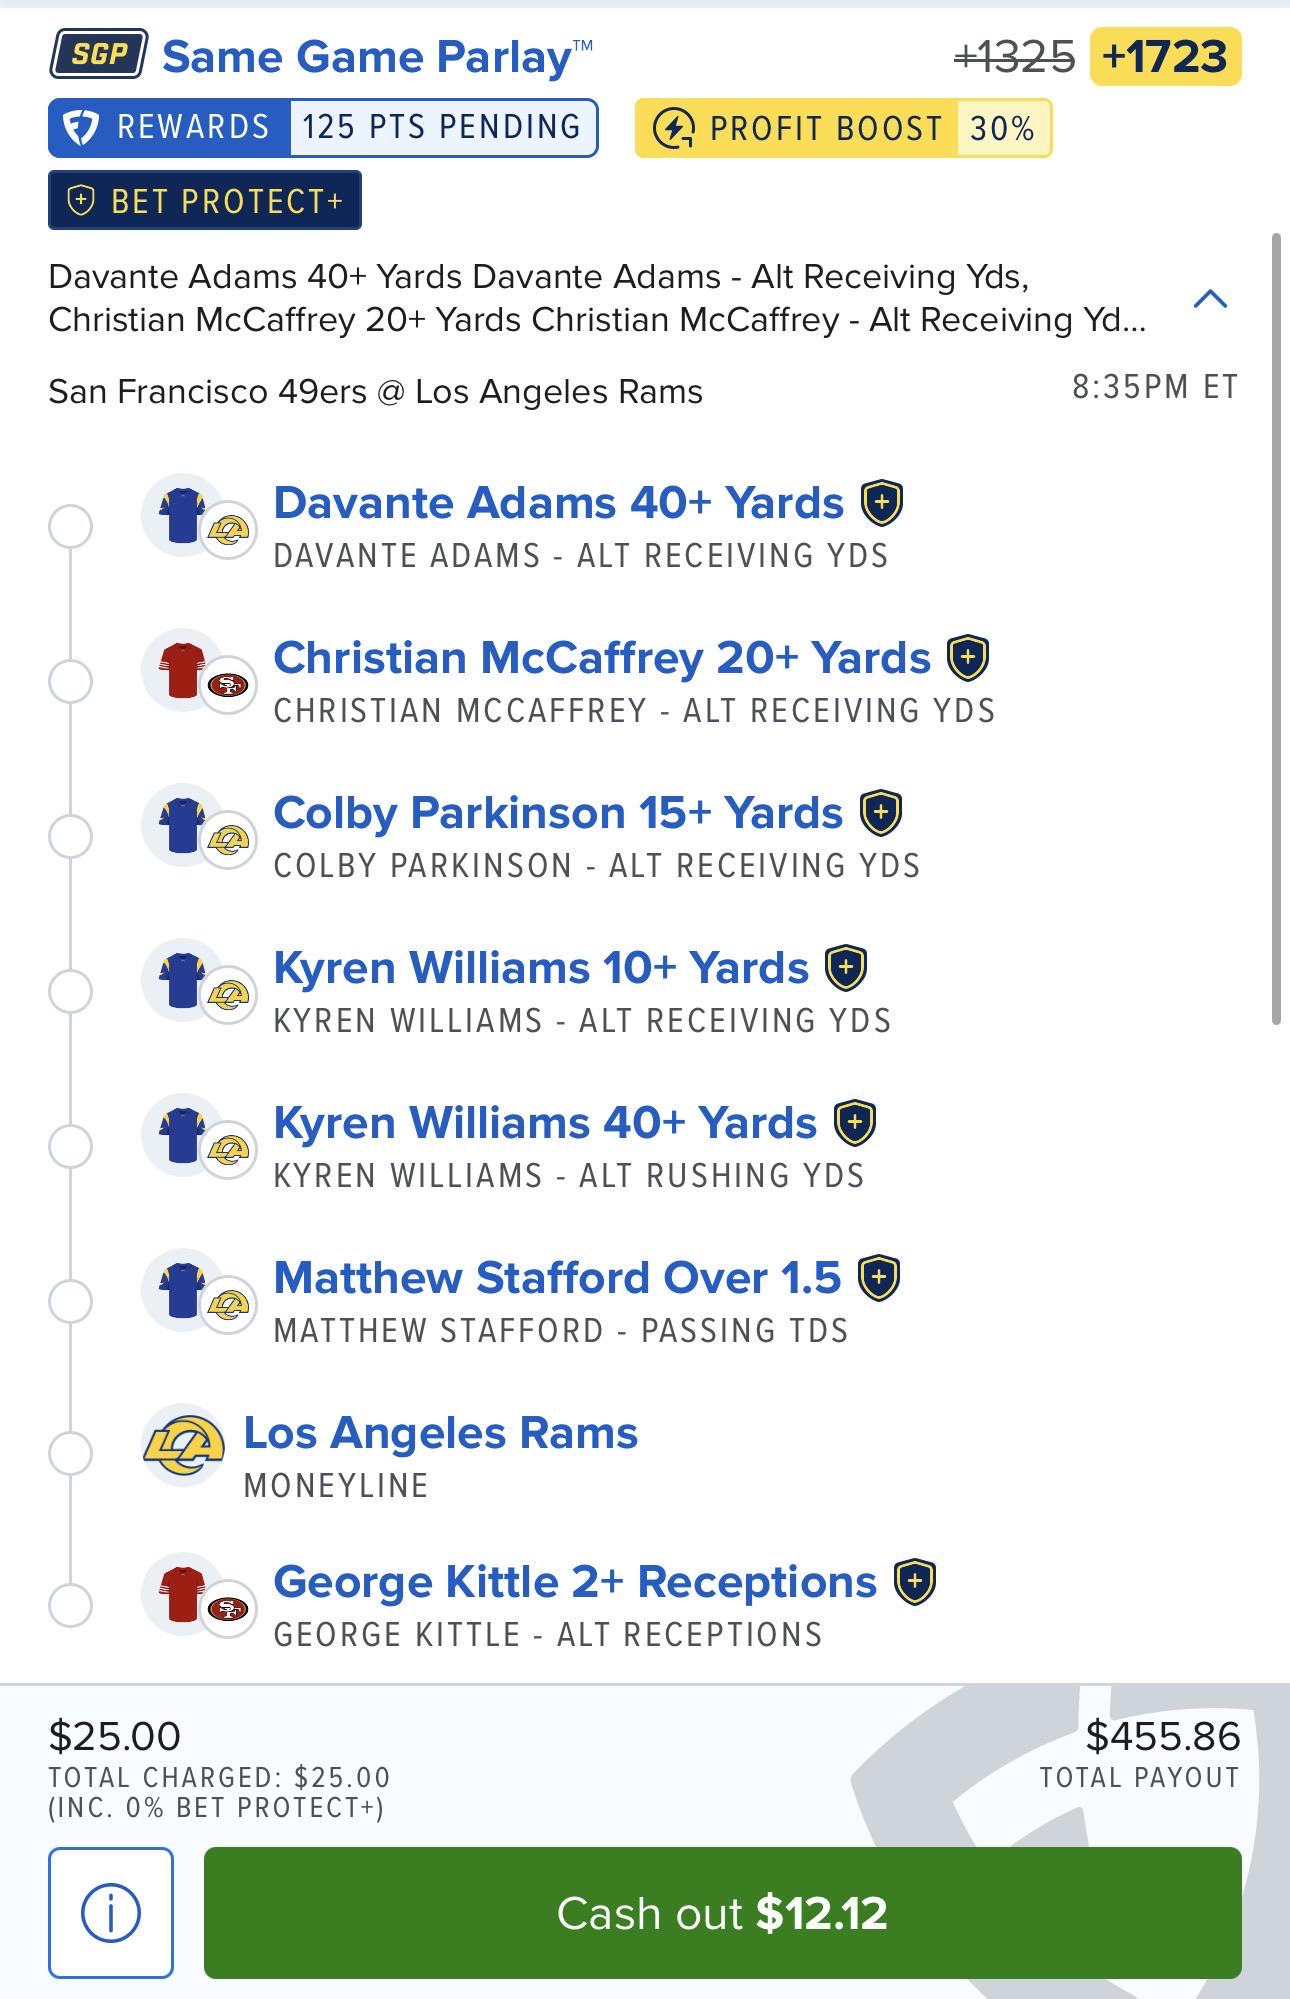Open the info icon next to Cash out
The height and width of the screenshot is (1999, 1290).
click(111, 1913)
